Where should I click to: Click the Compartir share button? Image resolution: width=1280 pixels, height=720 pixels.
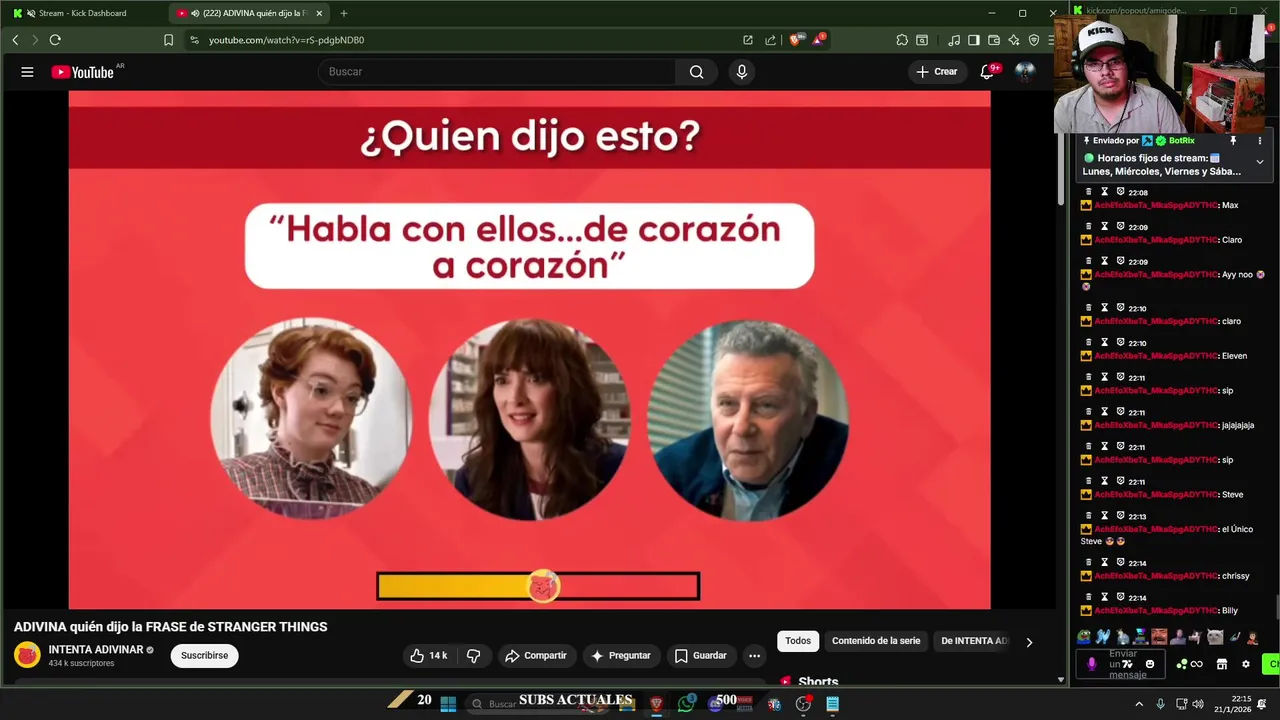click(536, 656)
